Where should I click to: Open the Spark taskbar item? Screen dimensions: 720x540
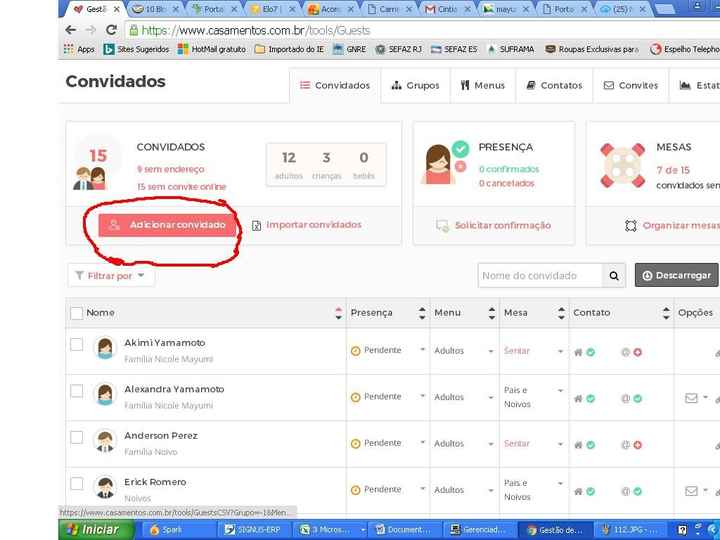tap(178, 530)
